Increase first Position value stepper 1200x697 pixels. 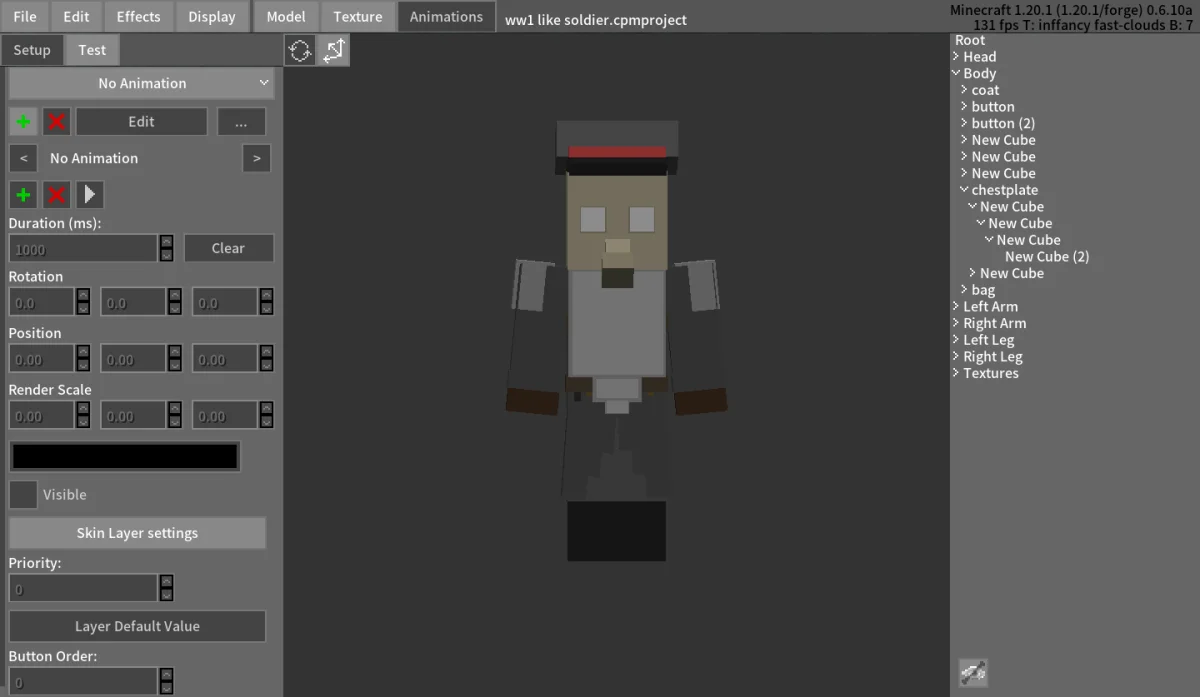pyautogui.click(x=83, y=352)
